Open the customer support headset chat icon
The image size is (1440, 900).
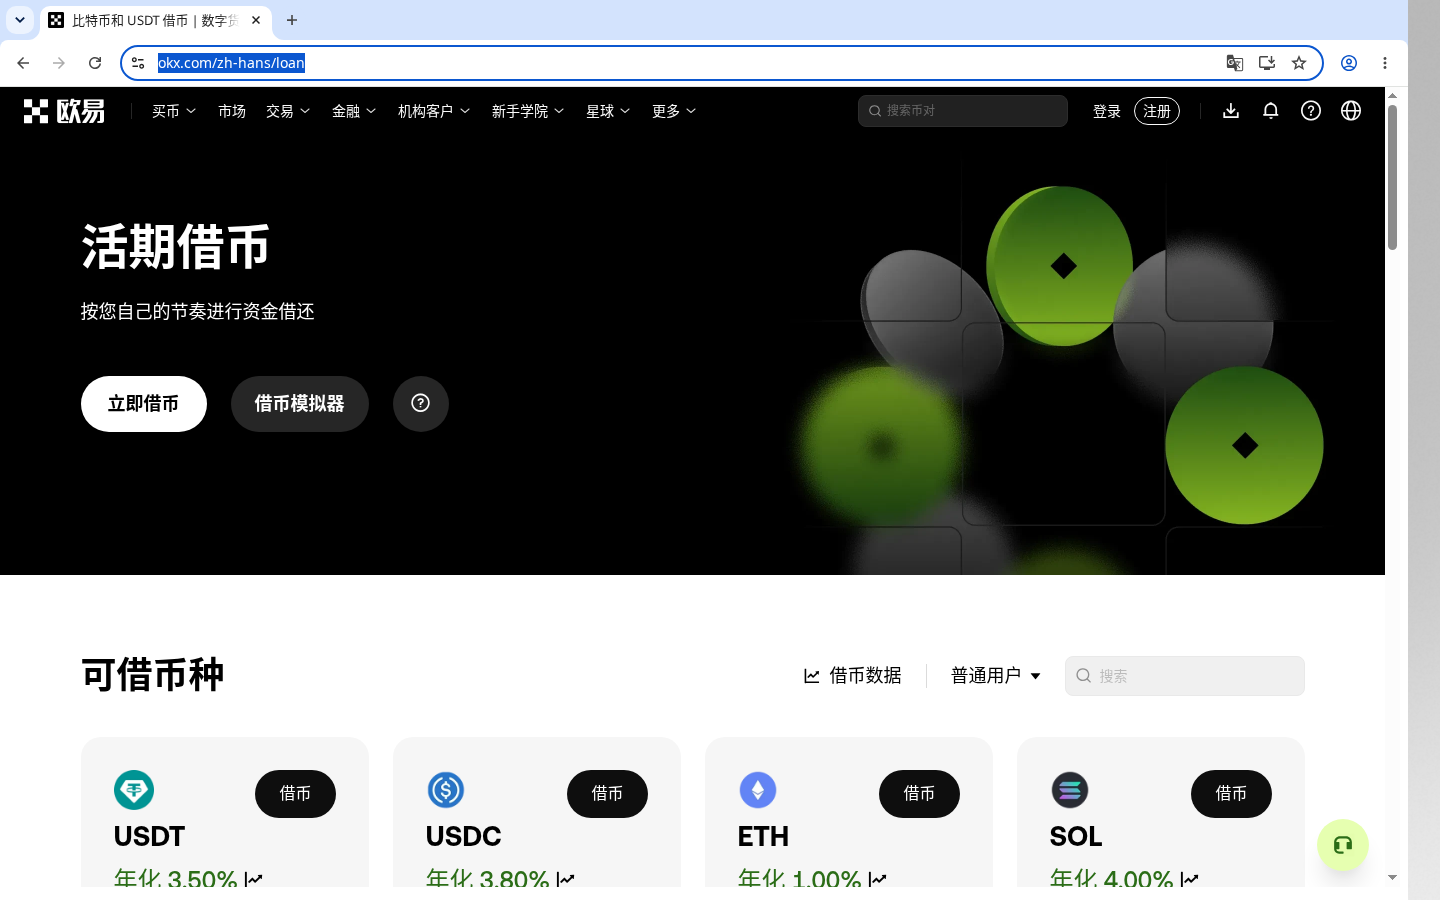click(x=1343, y=845)
